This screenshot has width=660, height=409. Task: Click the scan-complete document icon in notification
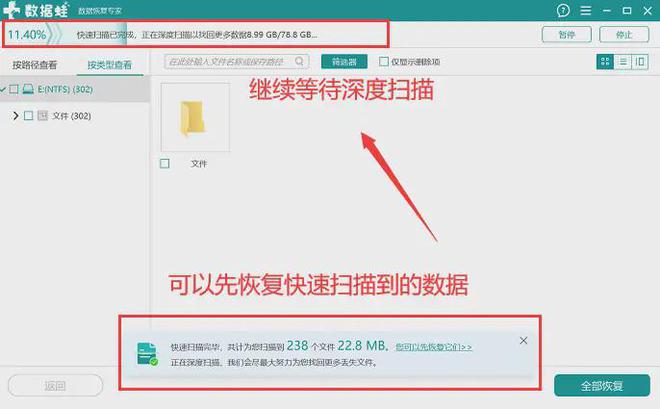click(x=147, y=353)
